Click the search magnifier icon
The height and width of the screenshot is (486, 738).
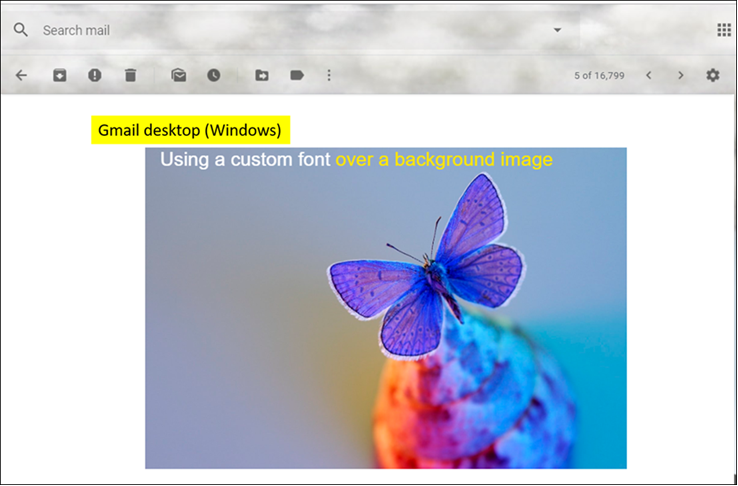pyautogui.click(x=21, y=30)
